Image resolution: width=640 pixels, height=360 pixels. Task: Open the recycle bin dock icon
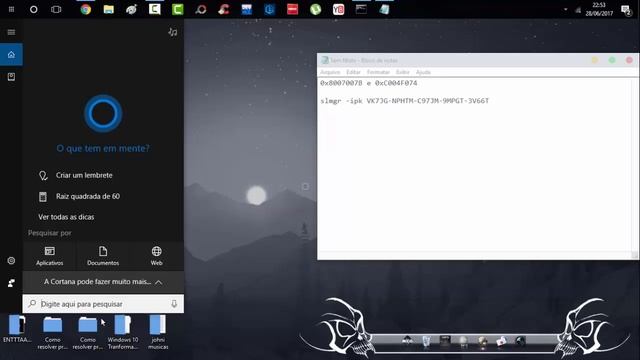pos(426,341)
